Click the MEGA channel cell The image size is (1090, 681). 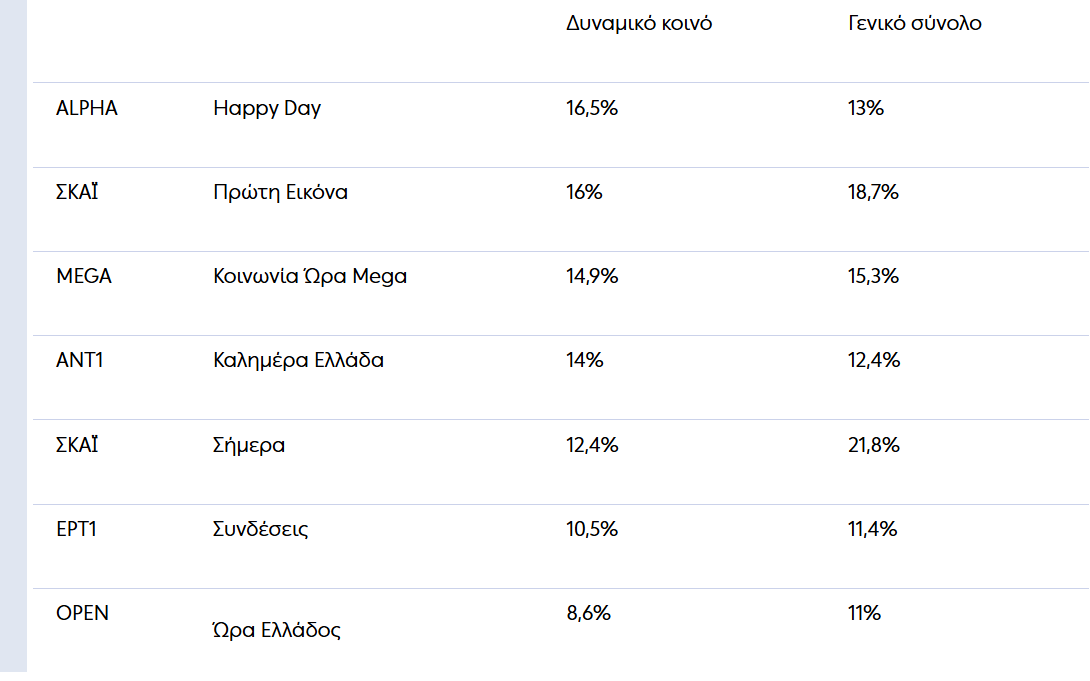(84, 276)
